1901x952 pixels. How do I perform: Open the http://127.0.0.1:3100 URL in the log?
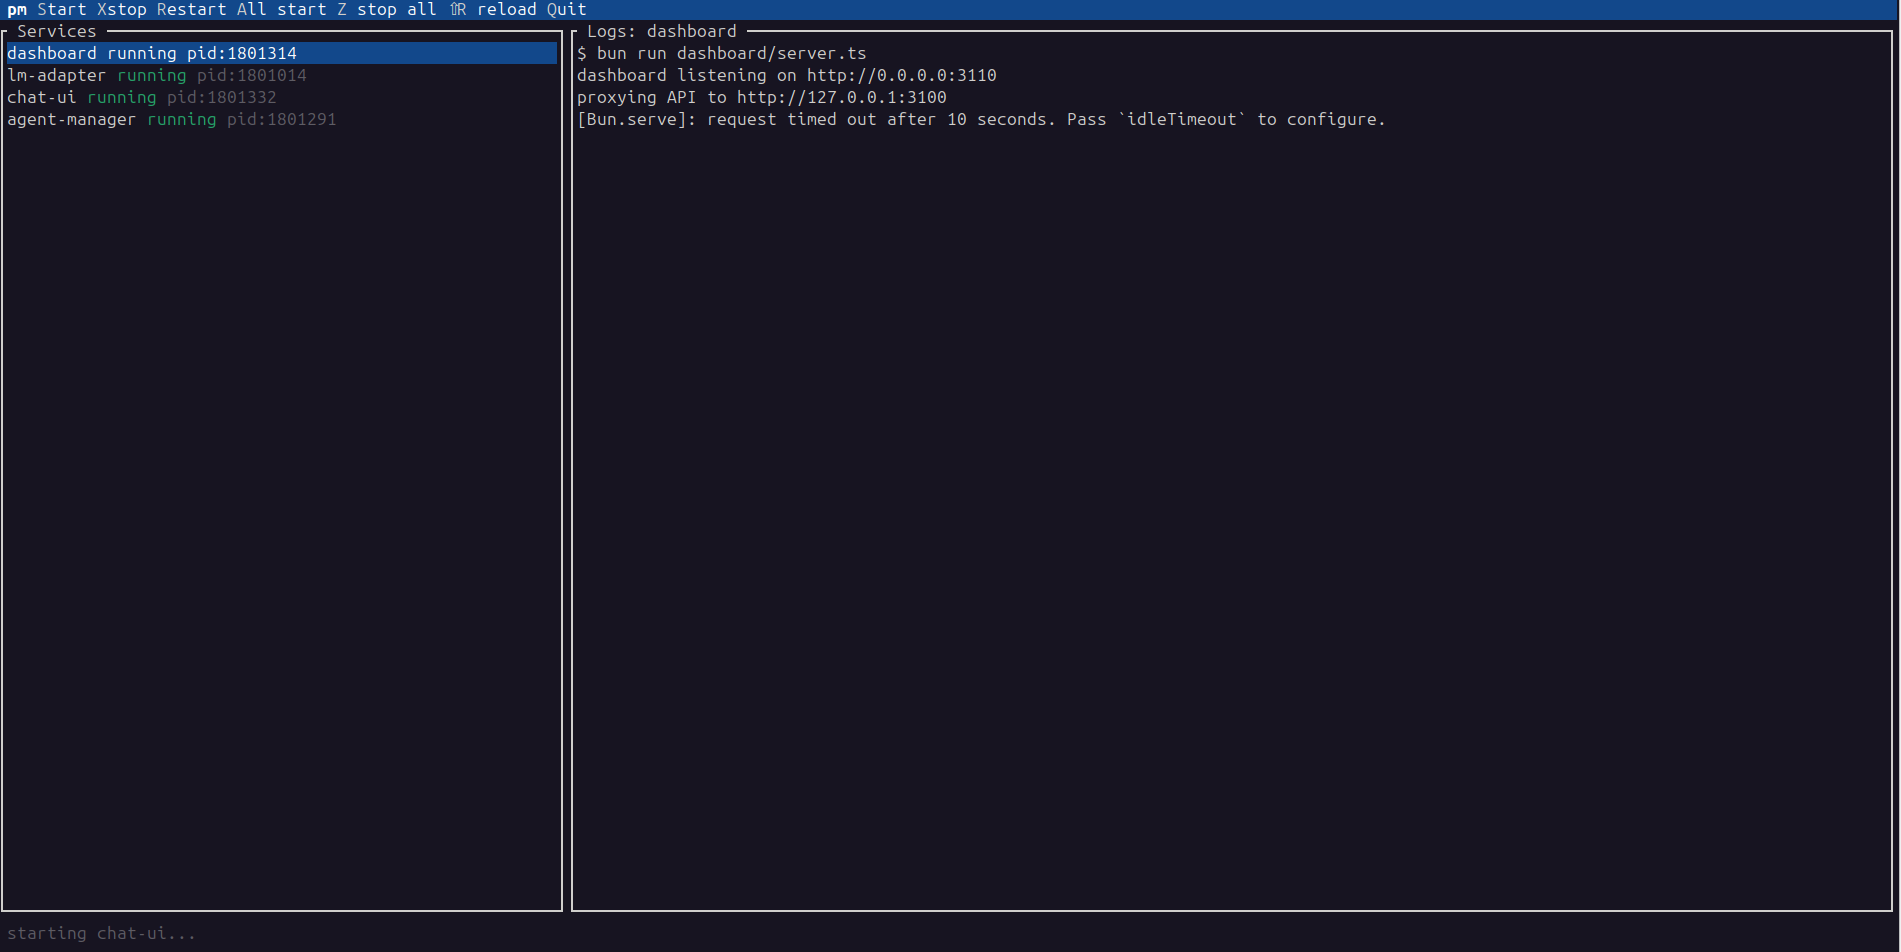point(842,97)
